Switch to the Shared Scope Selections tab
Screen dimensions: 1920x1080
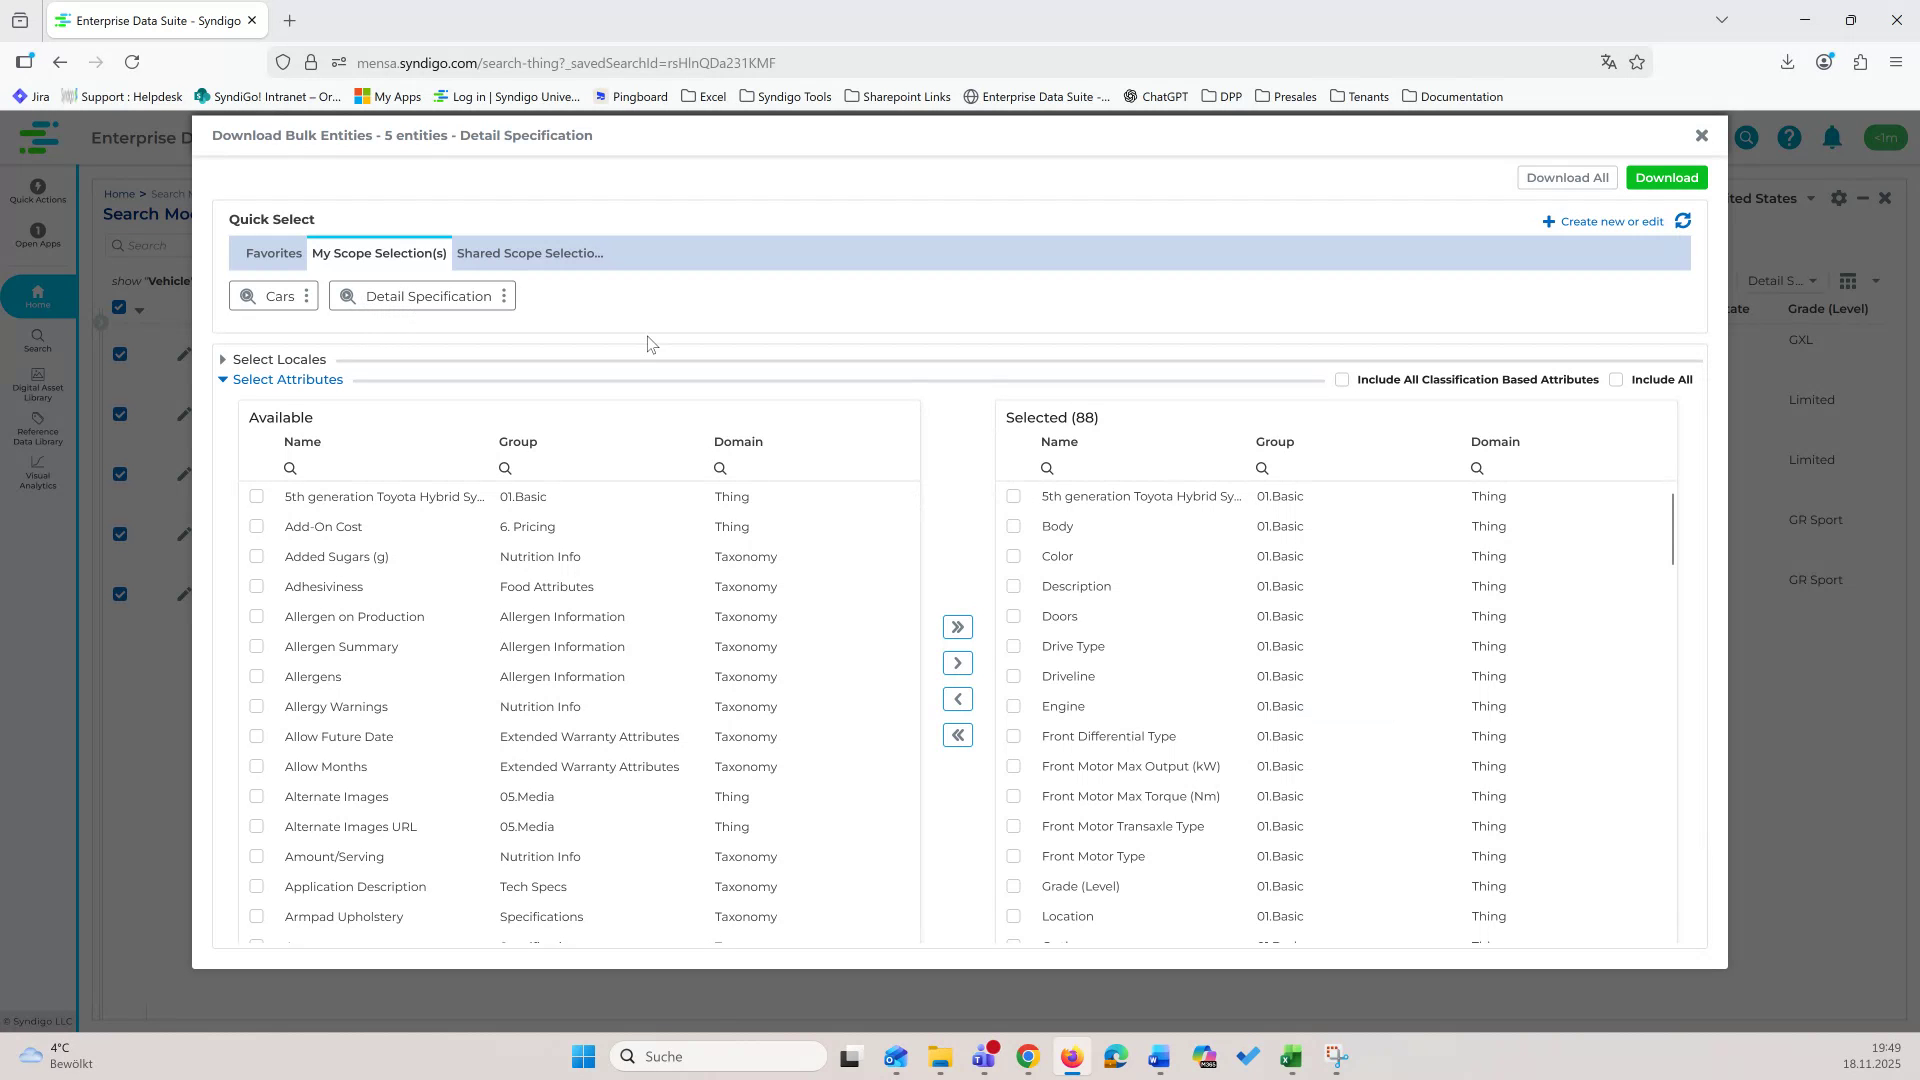[x=530, y=253]
